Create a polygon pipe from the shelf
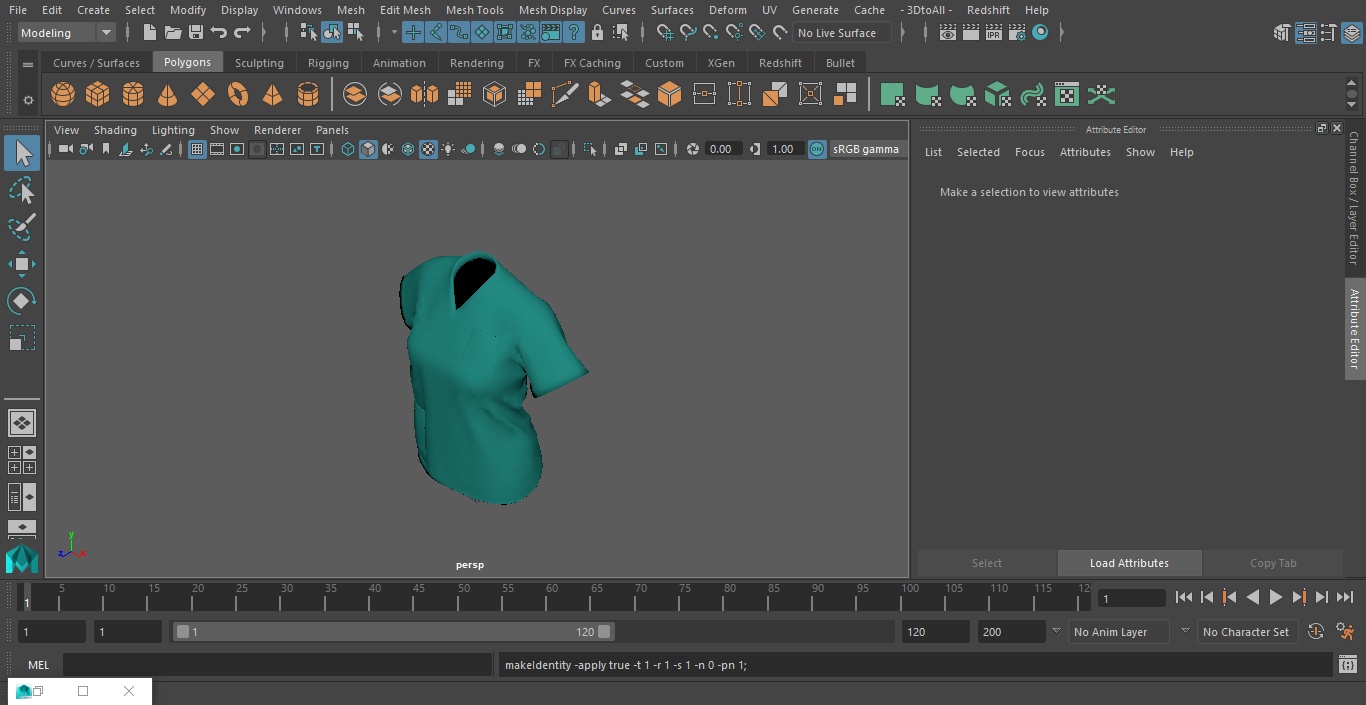 tap(308, 95)
